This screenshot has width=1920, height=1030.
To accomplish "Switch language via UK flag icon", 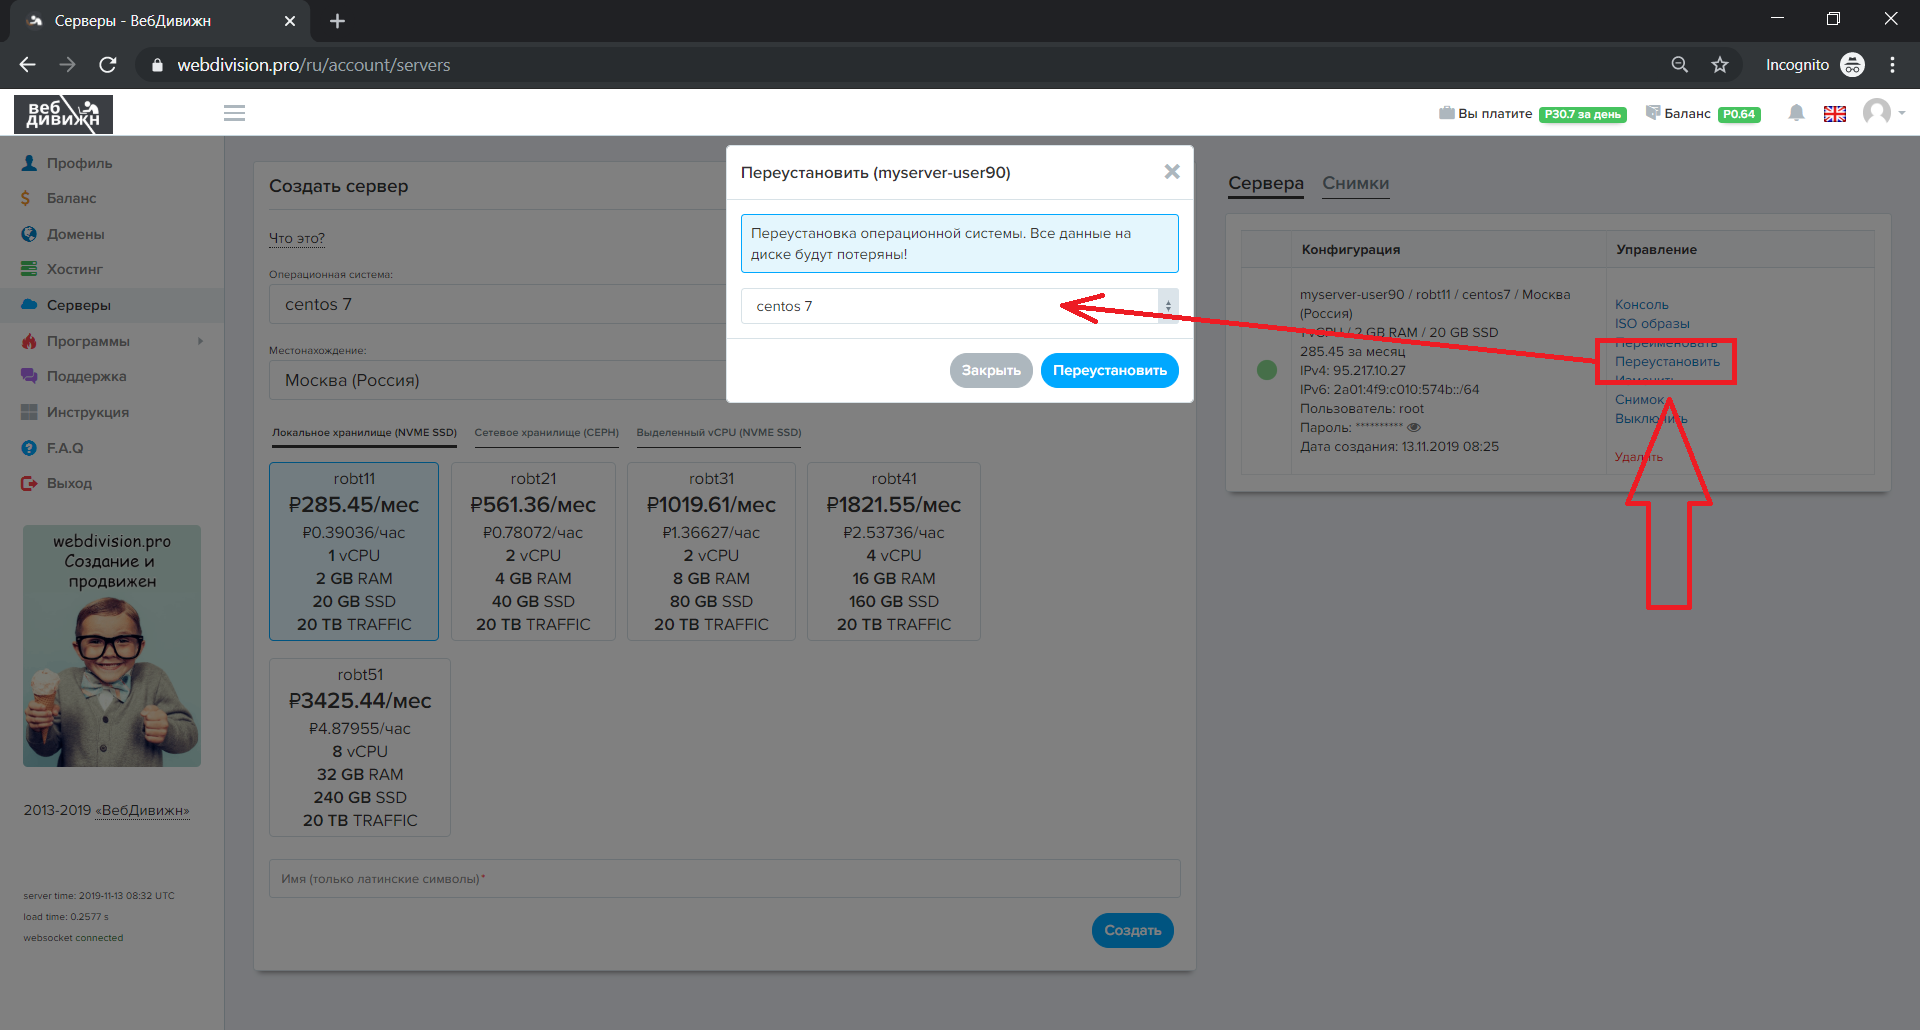I will pyautogui.click(x=1834, y=114).
